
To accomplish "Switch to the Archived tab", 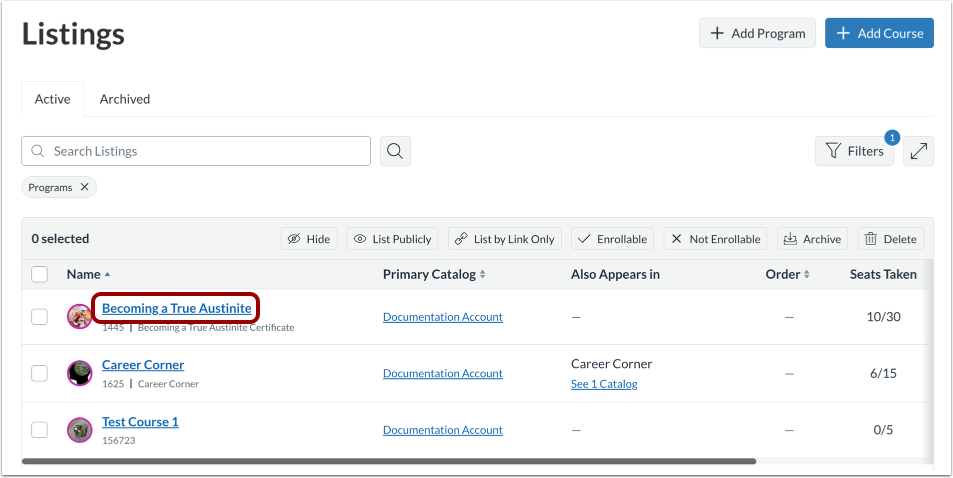I will point(125,99).
